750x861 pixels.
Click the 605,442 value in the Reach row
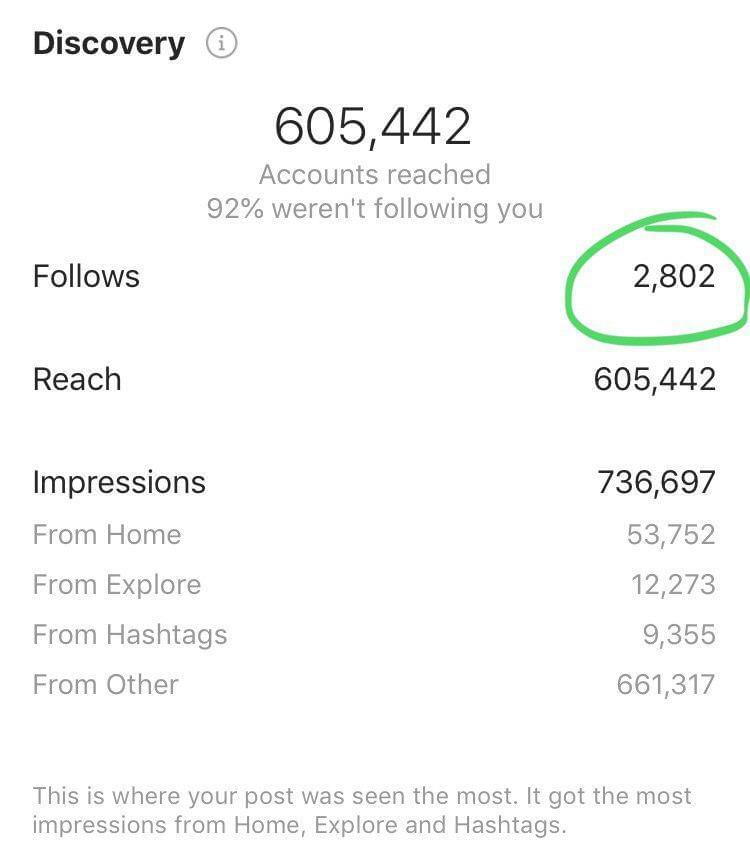[x=655, y=379]
